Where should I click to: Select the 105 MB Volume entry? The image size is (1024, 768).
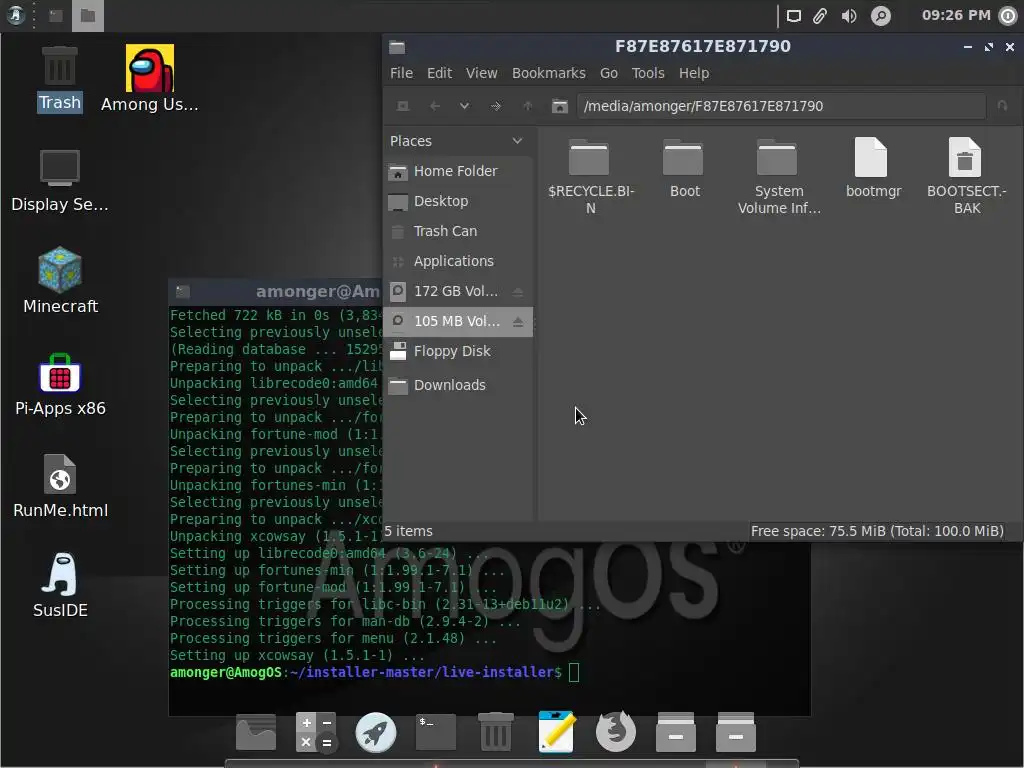click(446, 321)
